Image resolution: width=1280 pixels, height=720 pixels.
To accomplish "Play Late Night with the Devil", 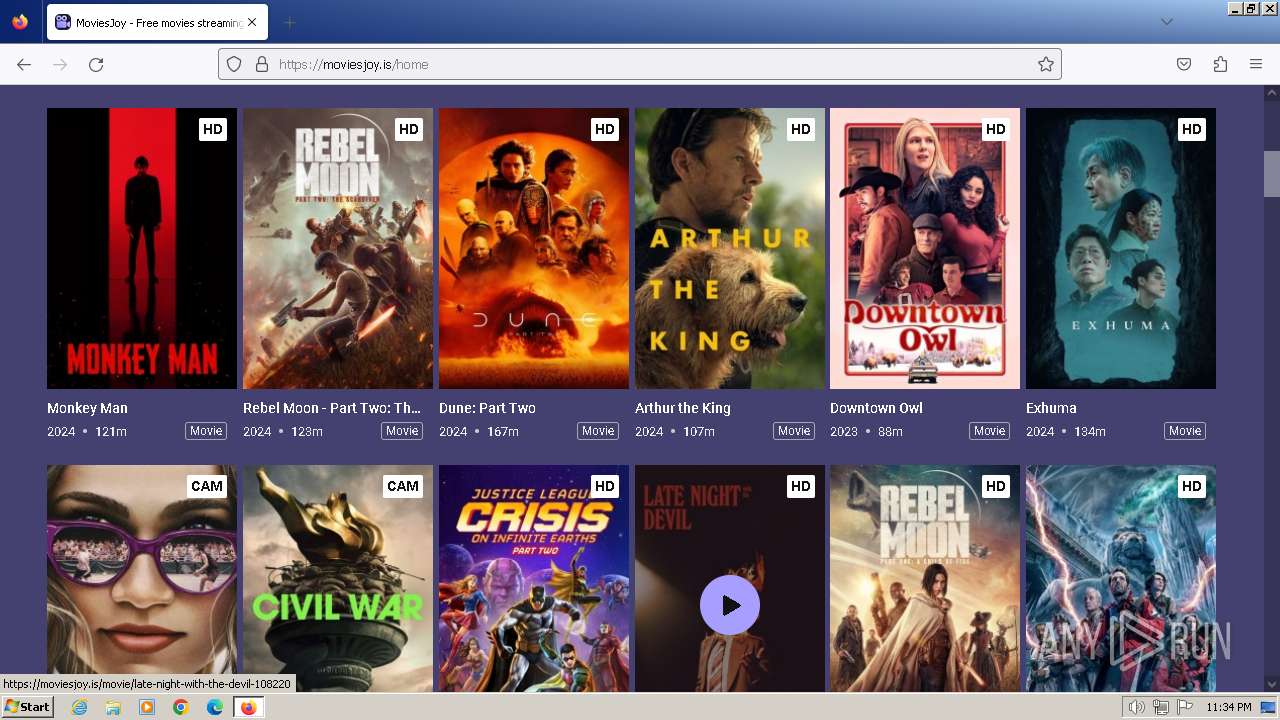I will coord(730,605).
